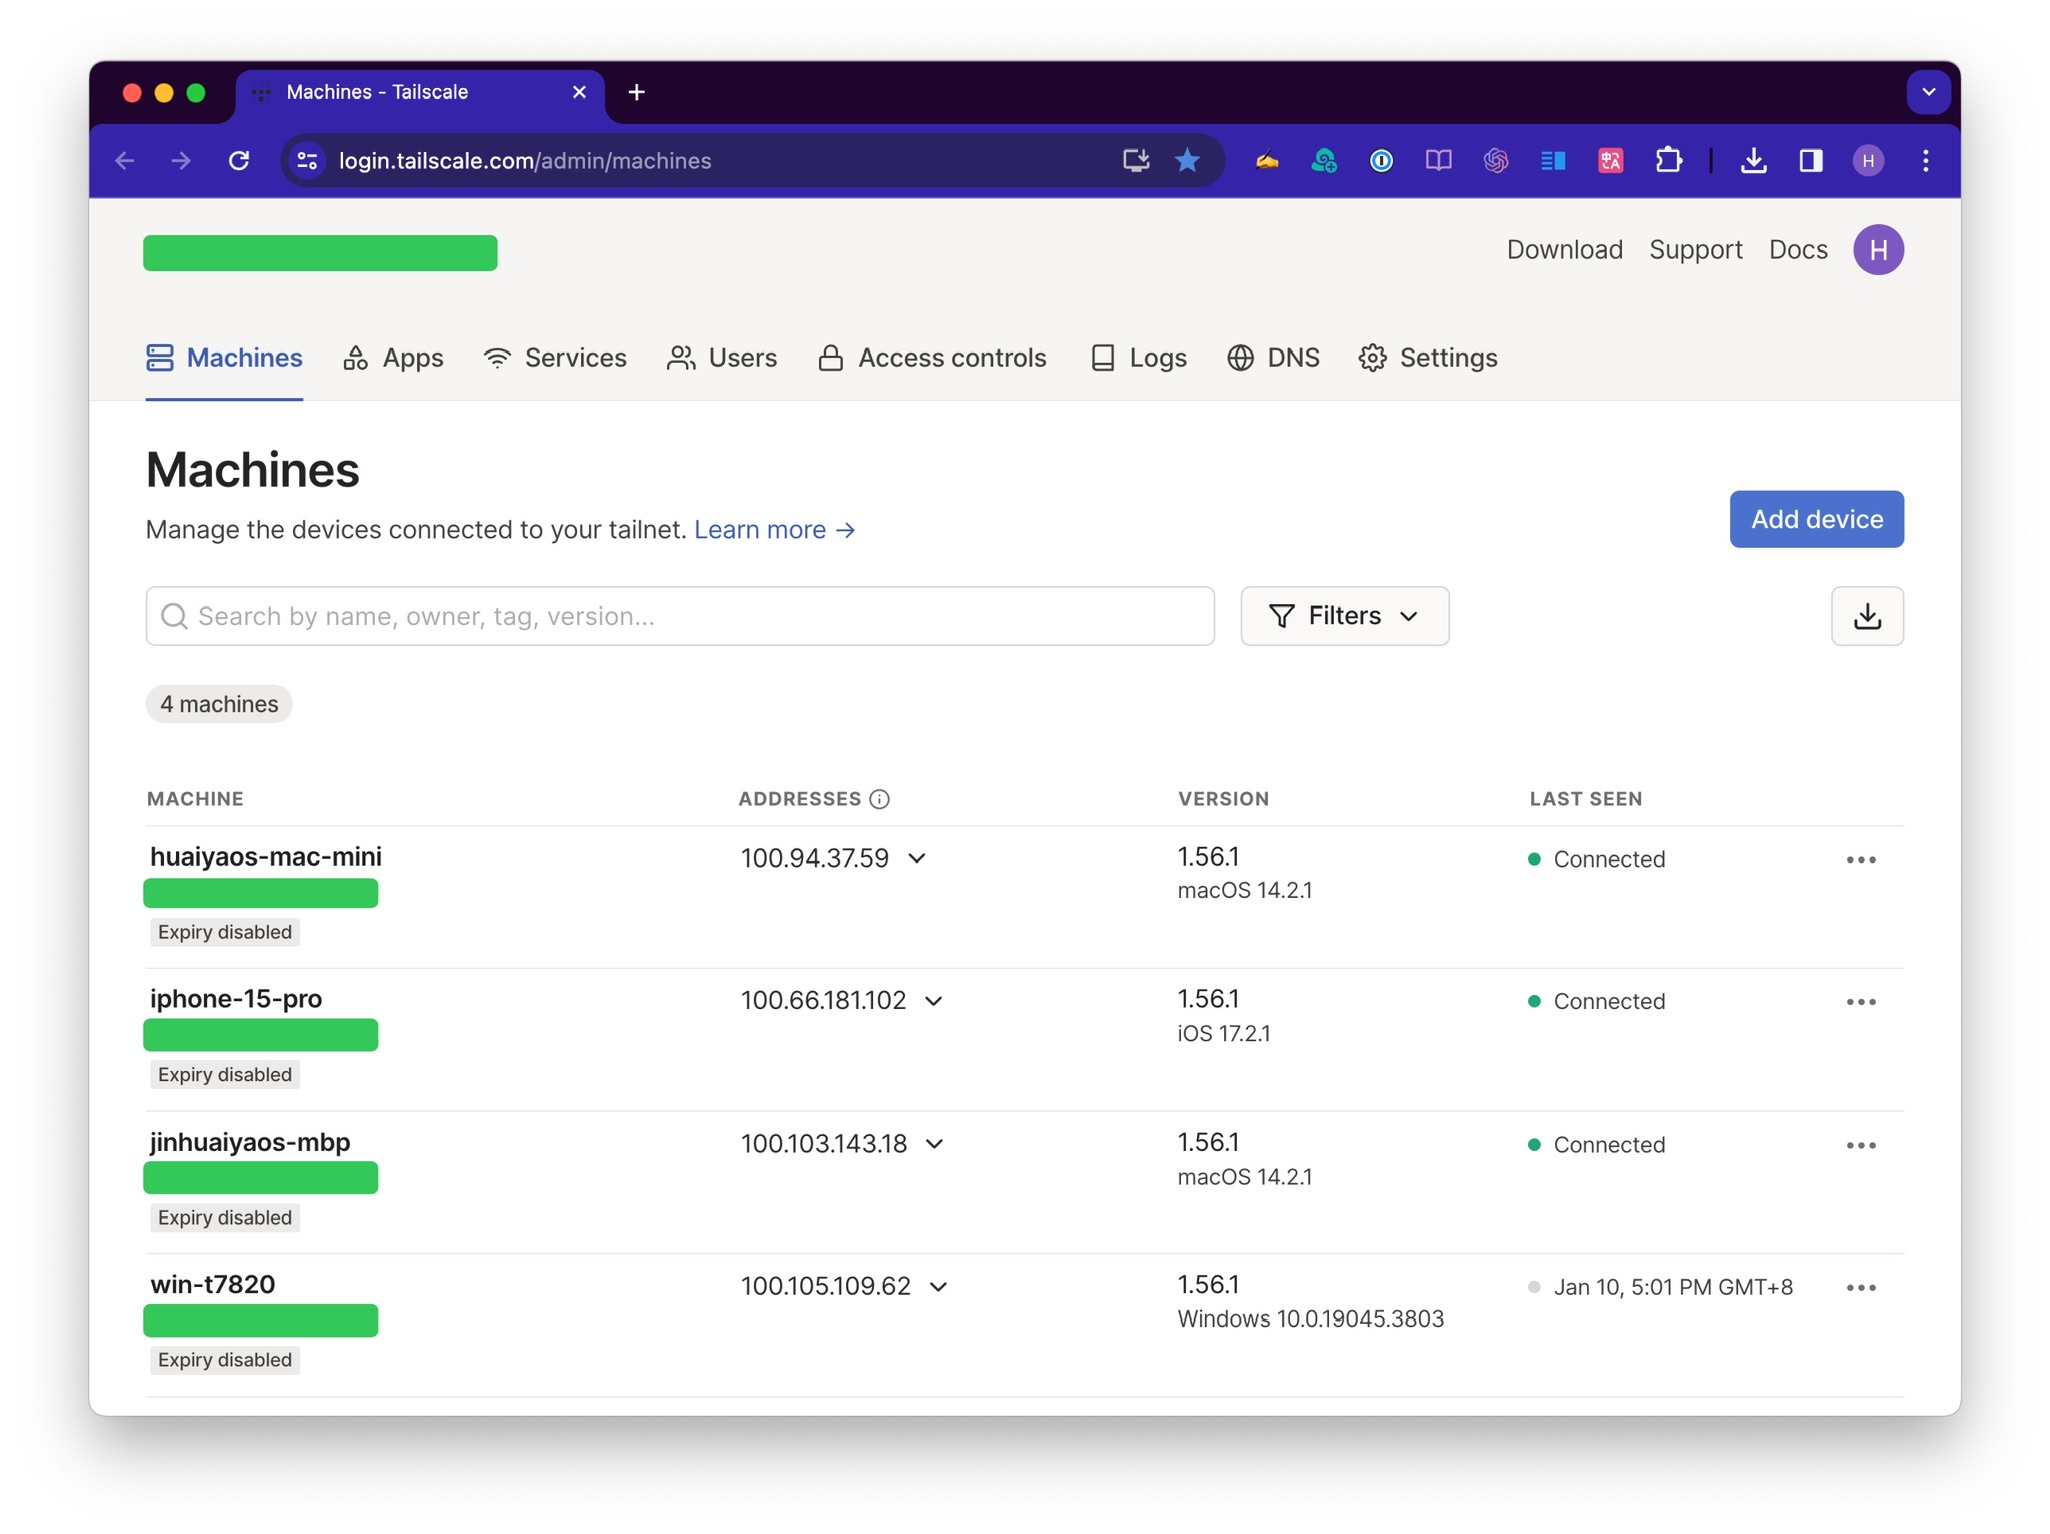Screen dimensions: 2050x1534
Task: Switch to the Access controls tab
Action: pos(932,358)
